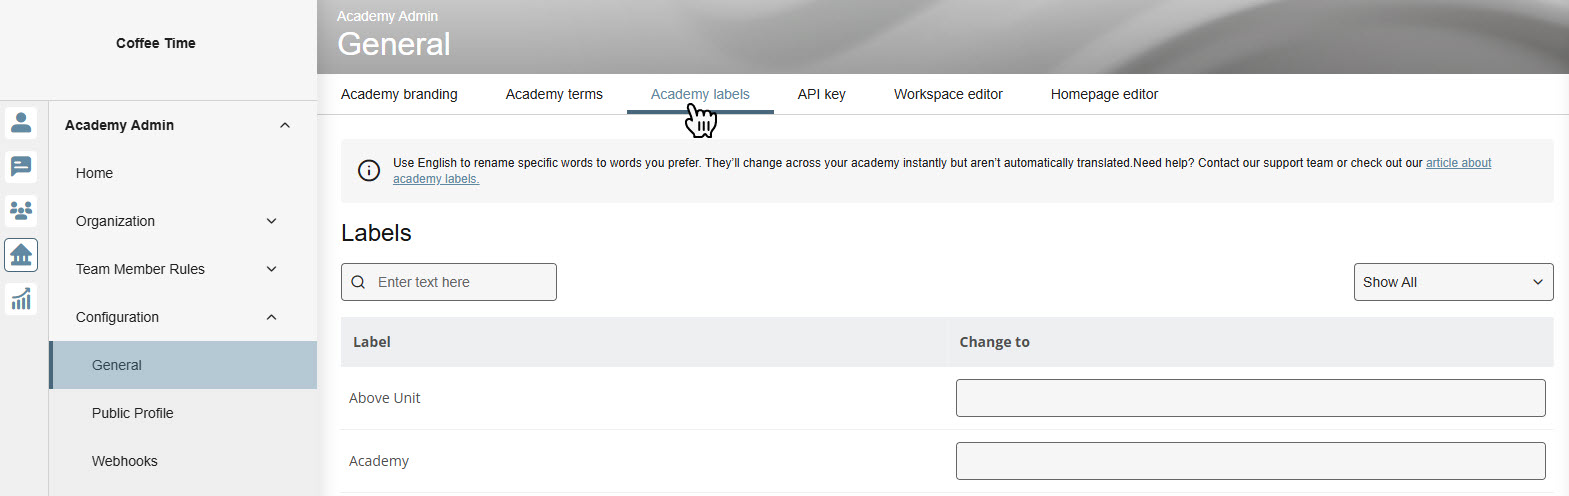Image resolution: width=1569 pixels, height=496 pixels.
Task: Expand Team Member Rules submenu
Action: click(x=271, y=269)
